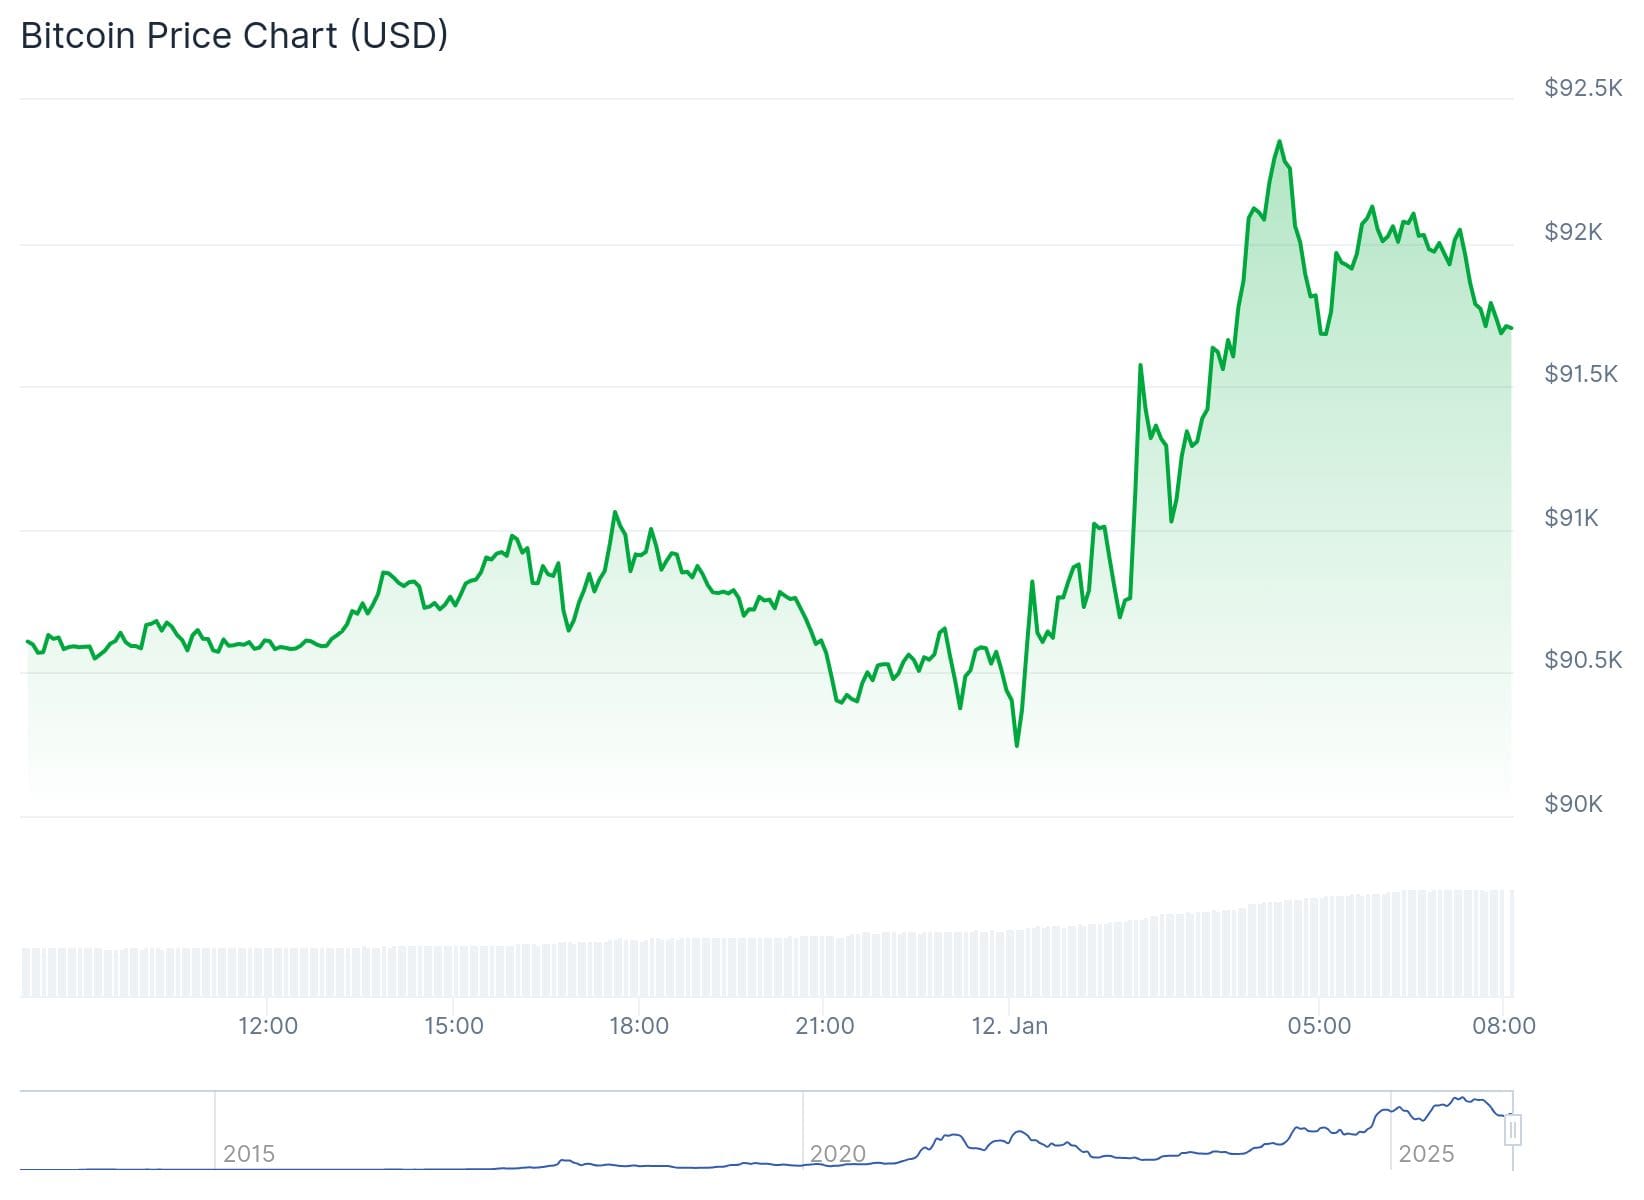Click the $91K price axis label

click(x=1571, y=518)
